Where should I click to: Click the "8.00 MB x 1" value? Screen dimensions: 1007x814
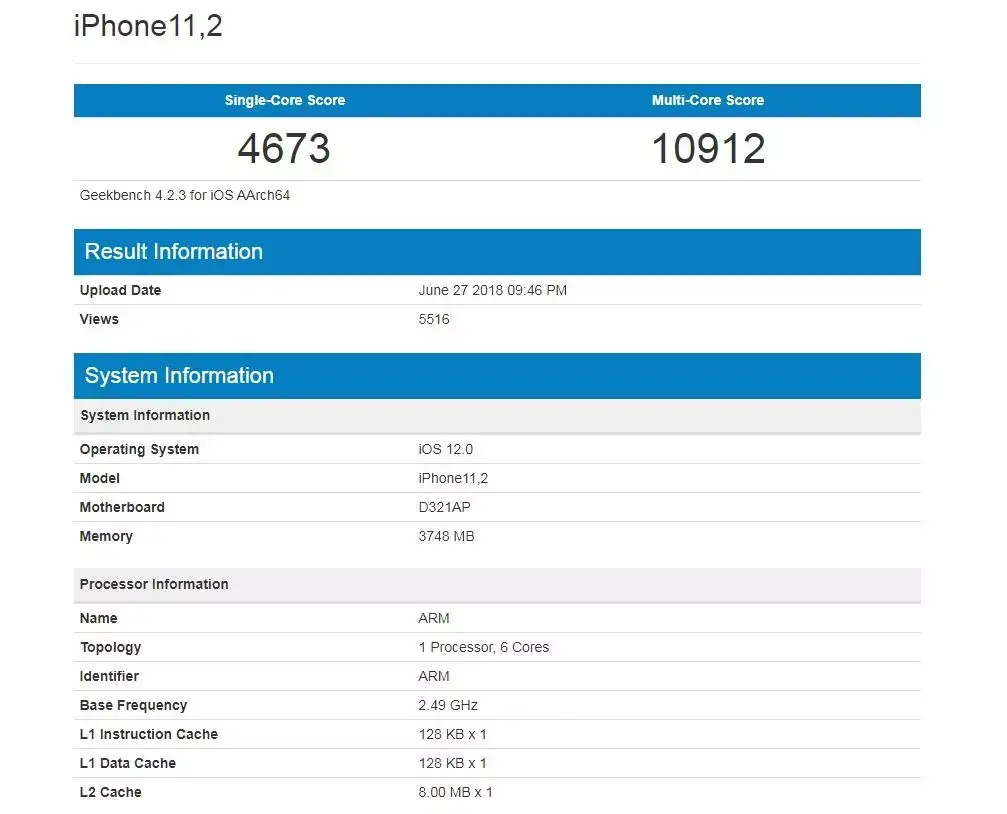455,792
